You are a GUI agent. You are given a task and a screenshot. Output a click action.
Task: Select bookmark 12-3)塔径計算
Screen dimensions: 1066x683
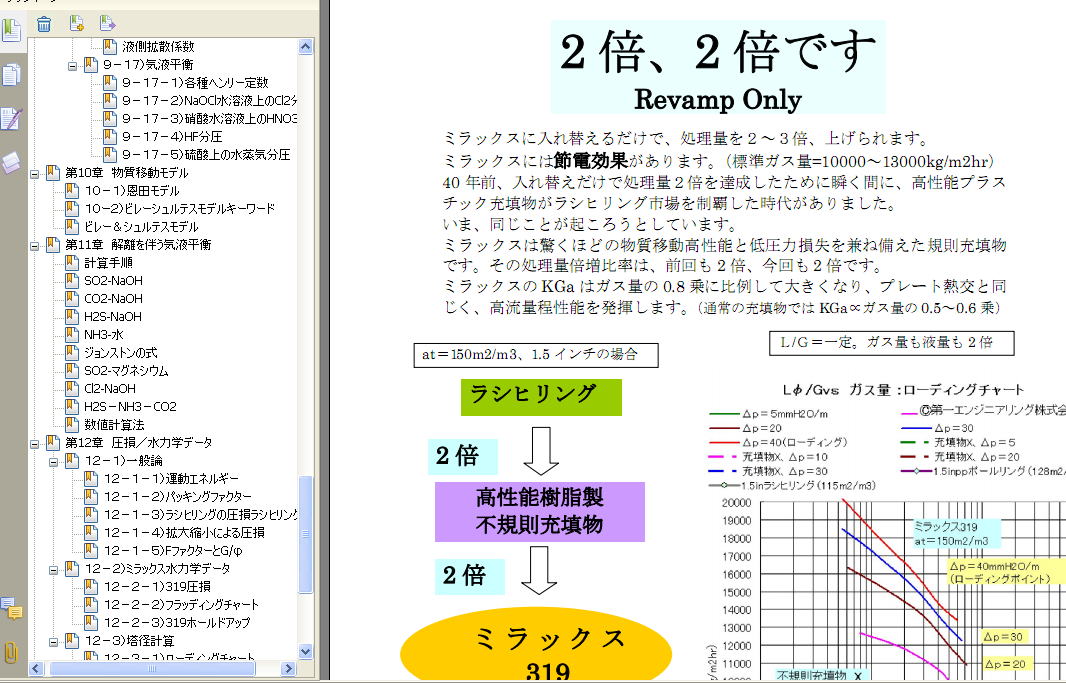pos(129,640)
